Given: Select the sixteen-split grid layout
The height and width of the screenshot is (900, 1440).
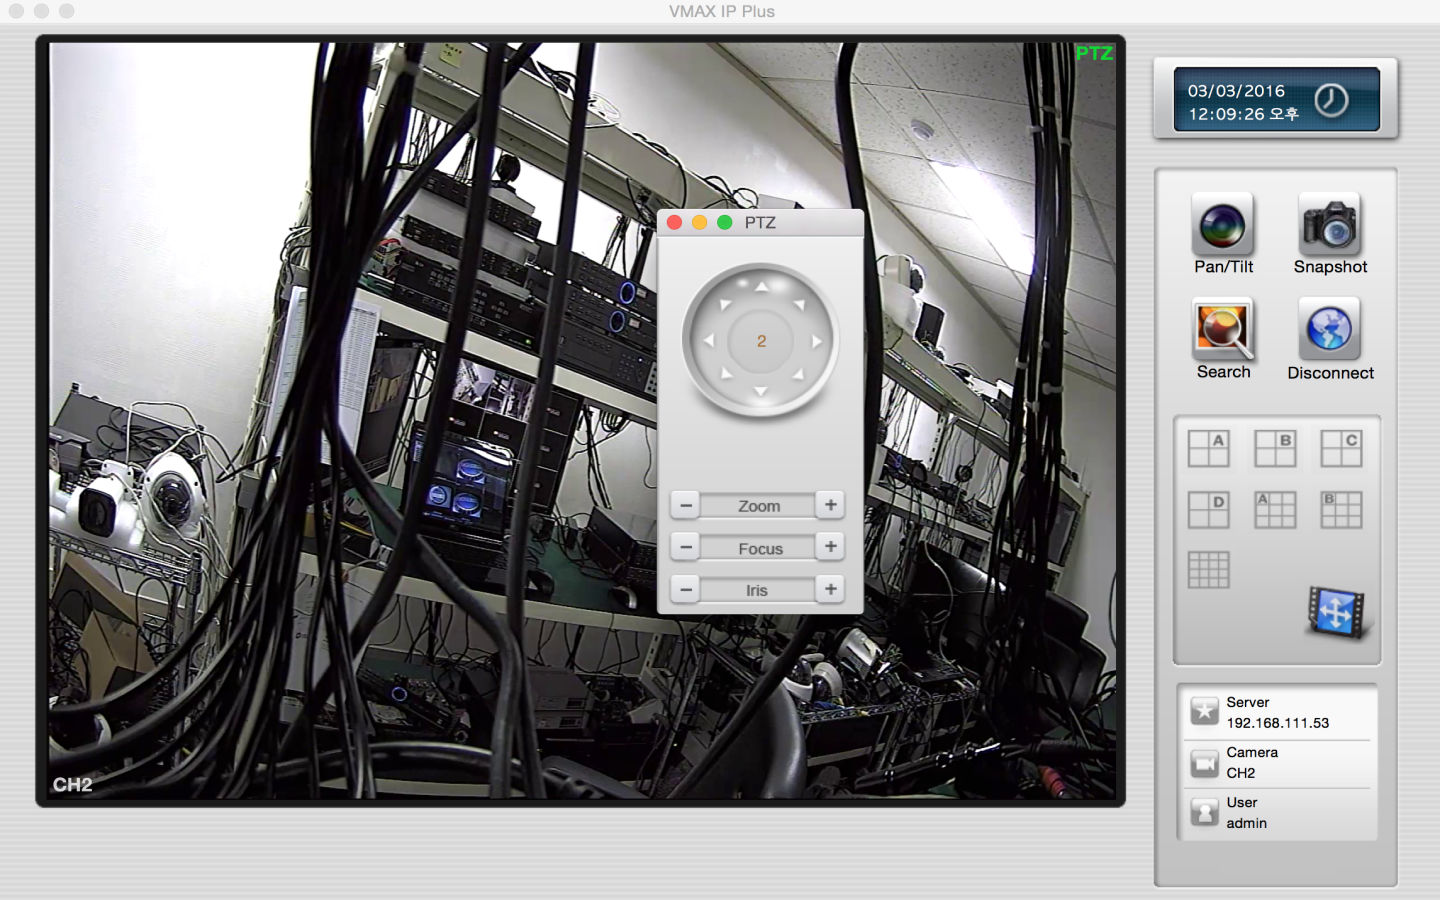Looking at the screenshot, I should coord(1208,570).
